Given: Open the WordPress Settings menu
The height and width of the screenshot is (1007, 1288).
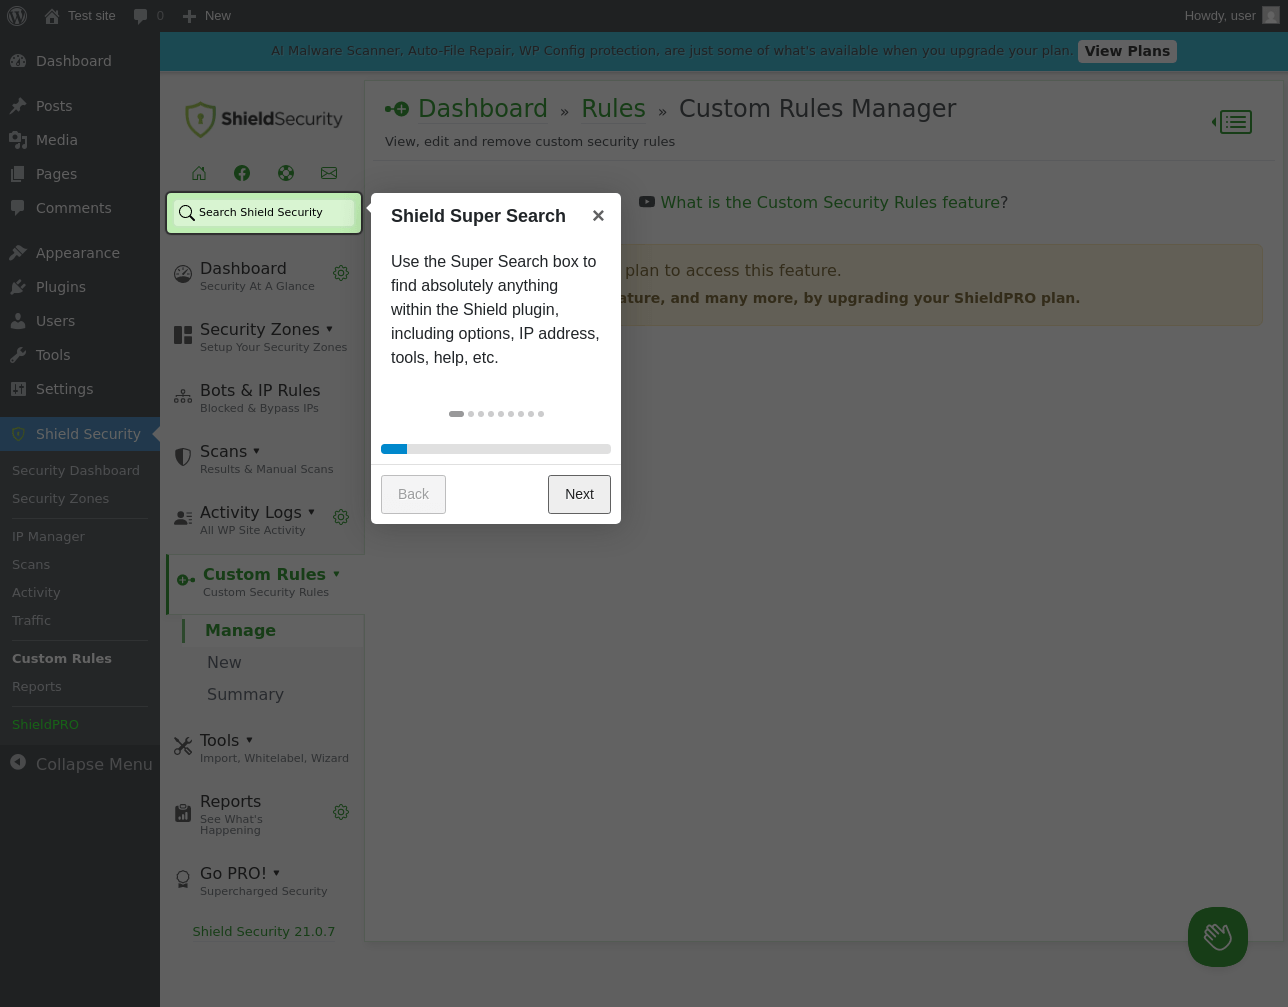Looking at the screenshot, I should pyautogui.click(x=80, y=389).
